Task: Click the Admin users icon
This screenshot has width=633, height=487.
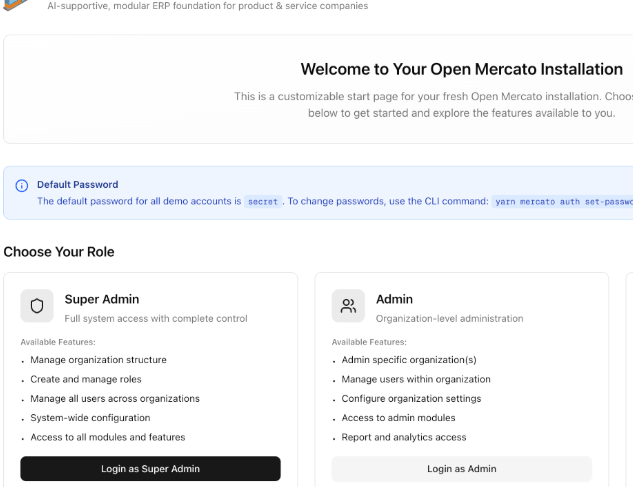Action: point(348,306)
